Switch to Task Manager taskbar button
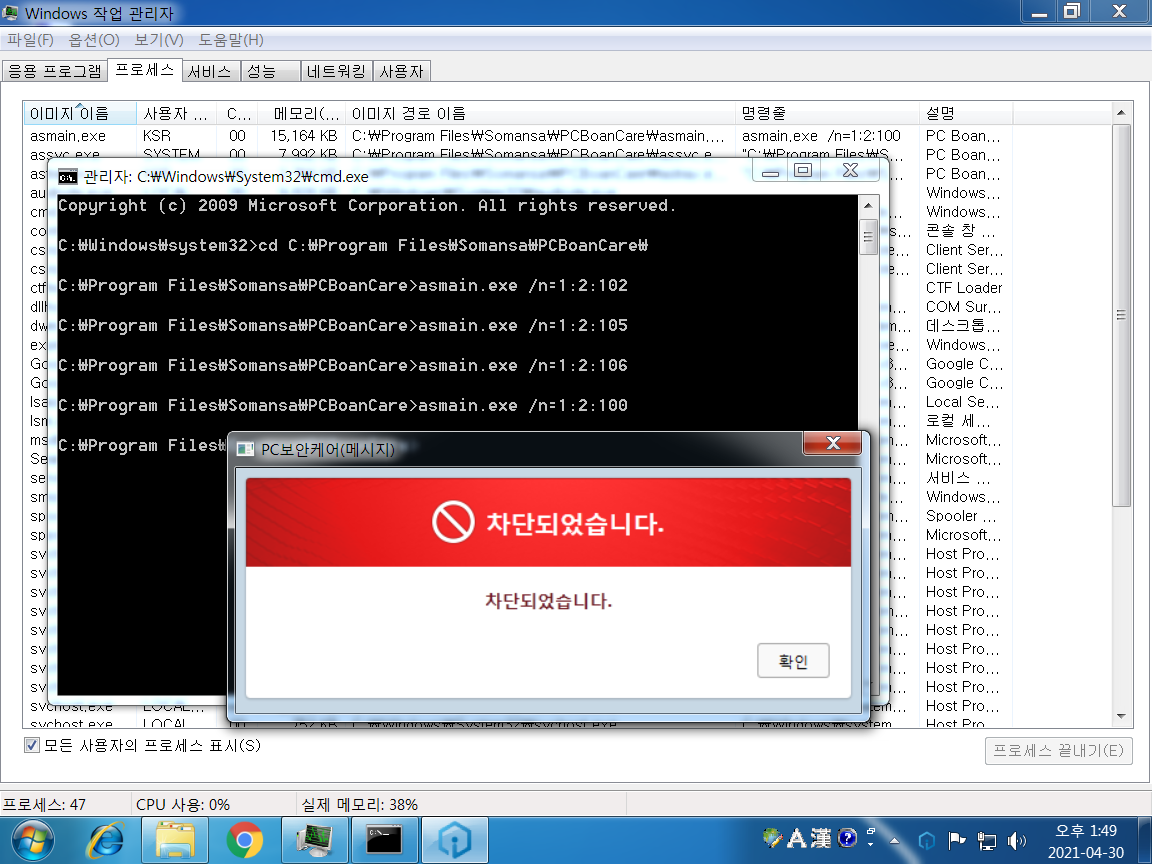 [x=314, y=840]
